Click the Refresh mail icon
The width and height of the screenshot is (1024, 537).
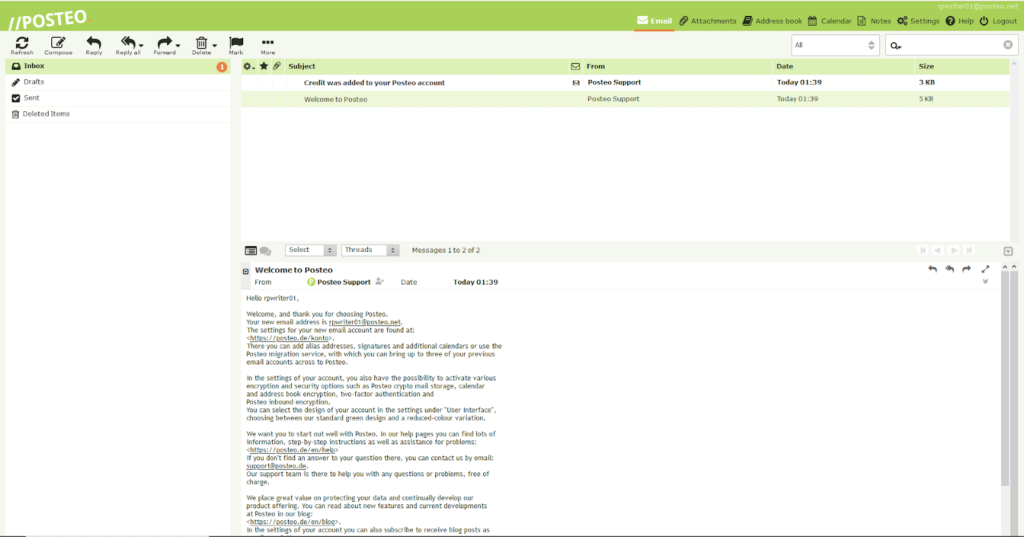pyautogui.click(x=22, y=44)
